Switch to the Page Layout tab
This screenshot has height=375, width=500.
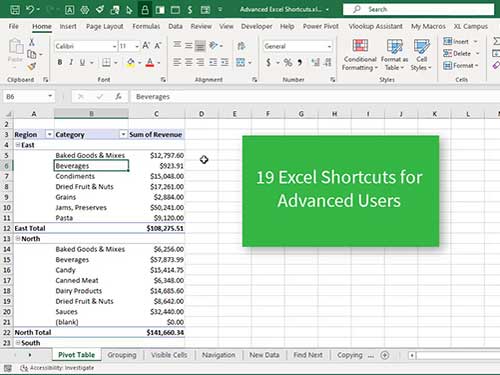click(x=105, y=26)
